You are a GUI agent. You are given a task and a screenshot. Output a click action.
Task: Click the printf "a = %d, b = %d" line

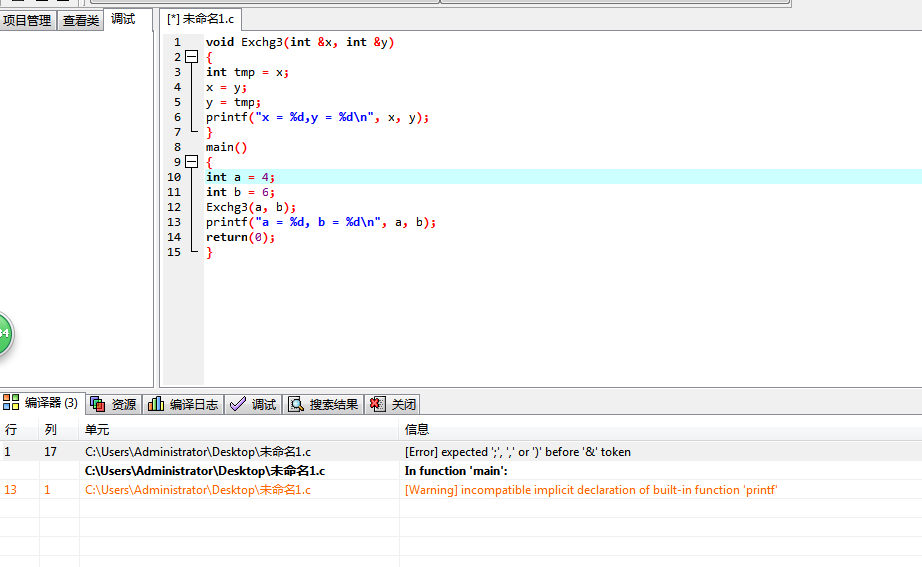point(321,222)
